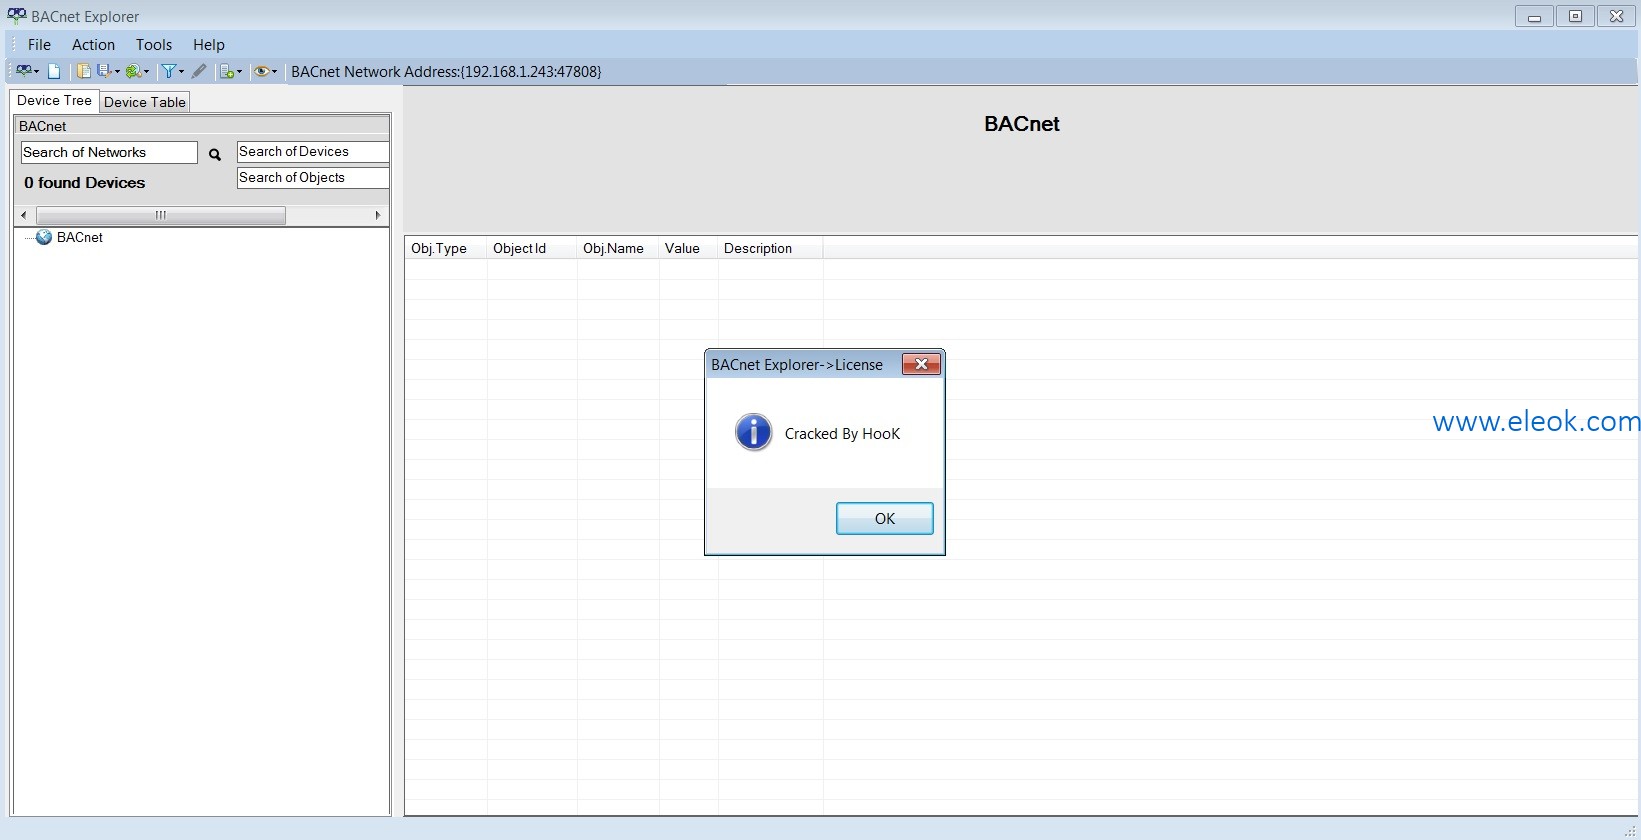Open the Tools menu
This screenshot has width=1641, height=840.
(154, 44)
